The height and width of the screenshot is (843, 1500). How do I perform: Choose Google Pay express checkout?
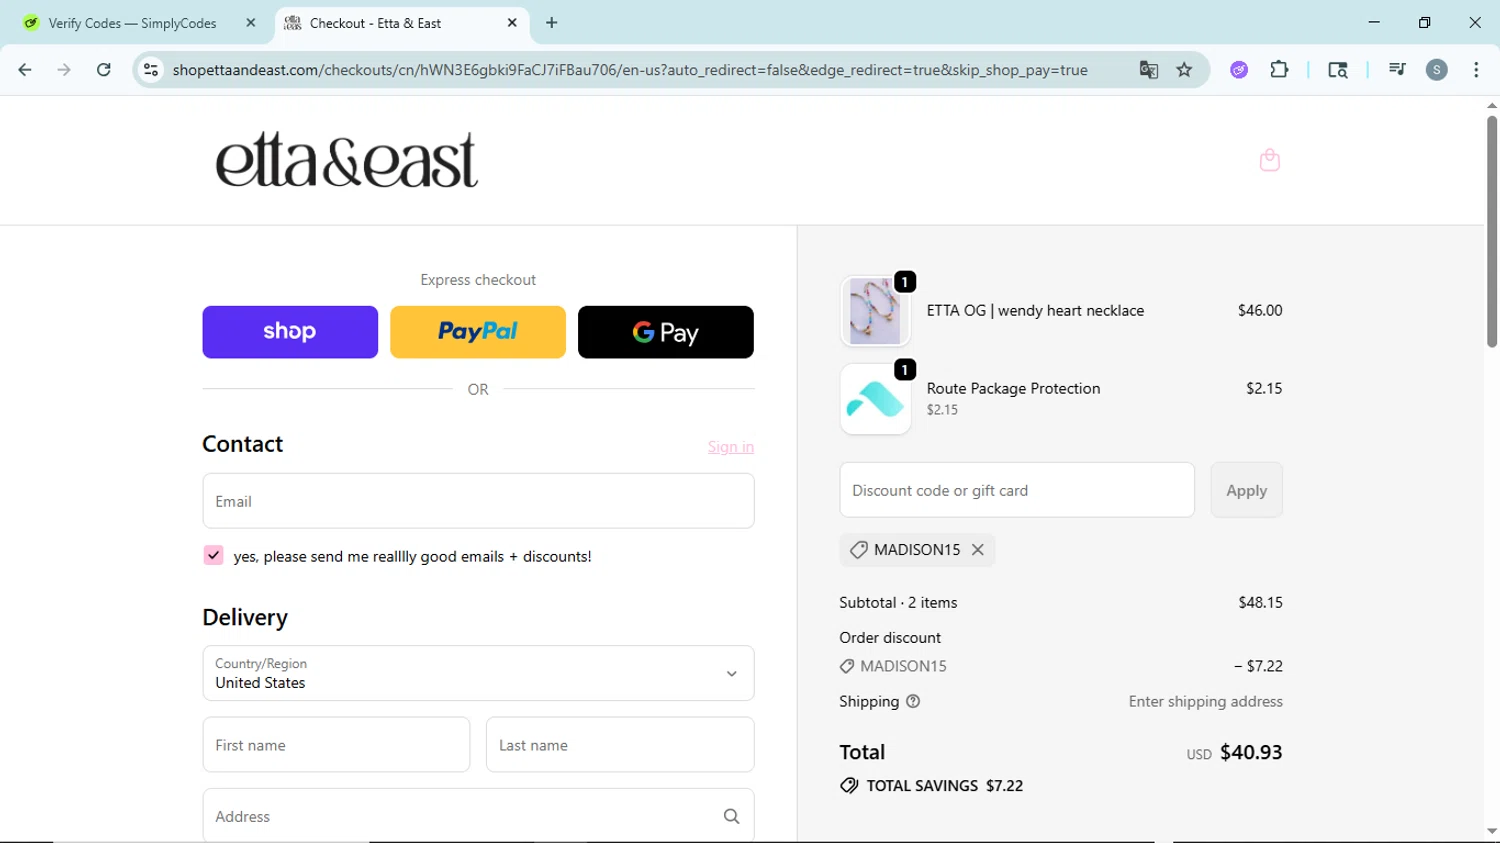(x=666, y=332)
